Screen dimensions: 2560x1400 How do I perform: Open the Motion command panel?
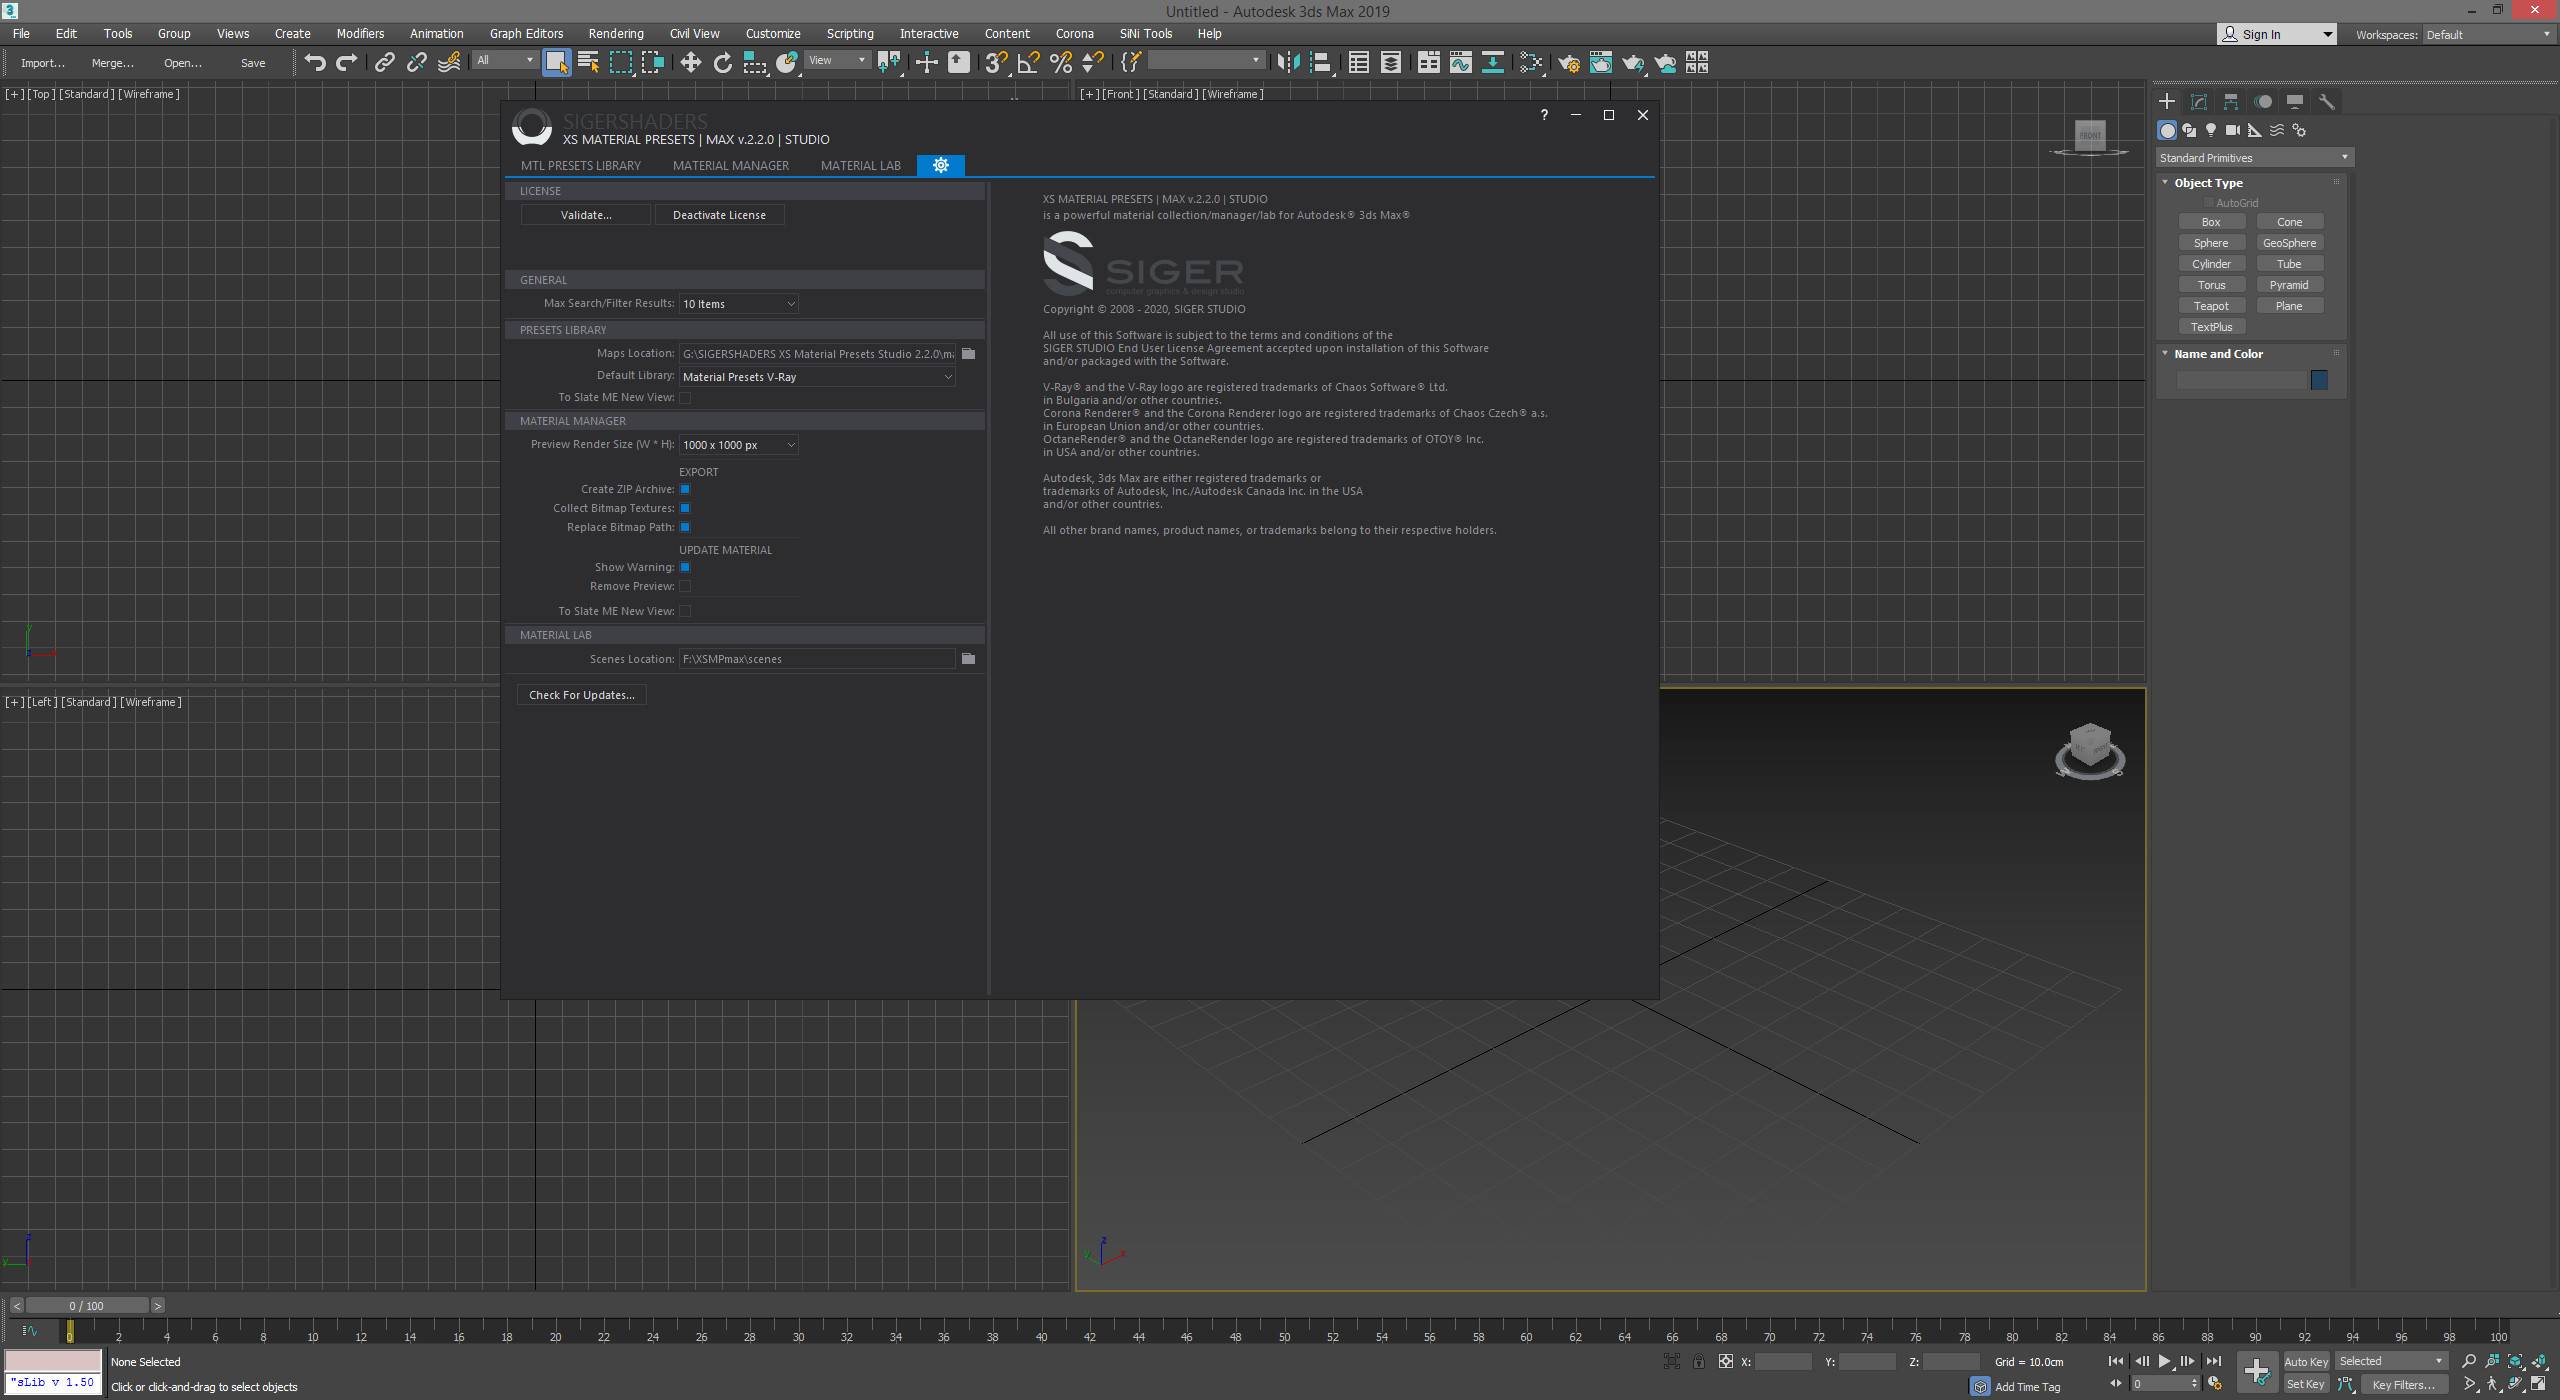pos(2263,101)
